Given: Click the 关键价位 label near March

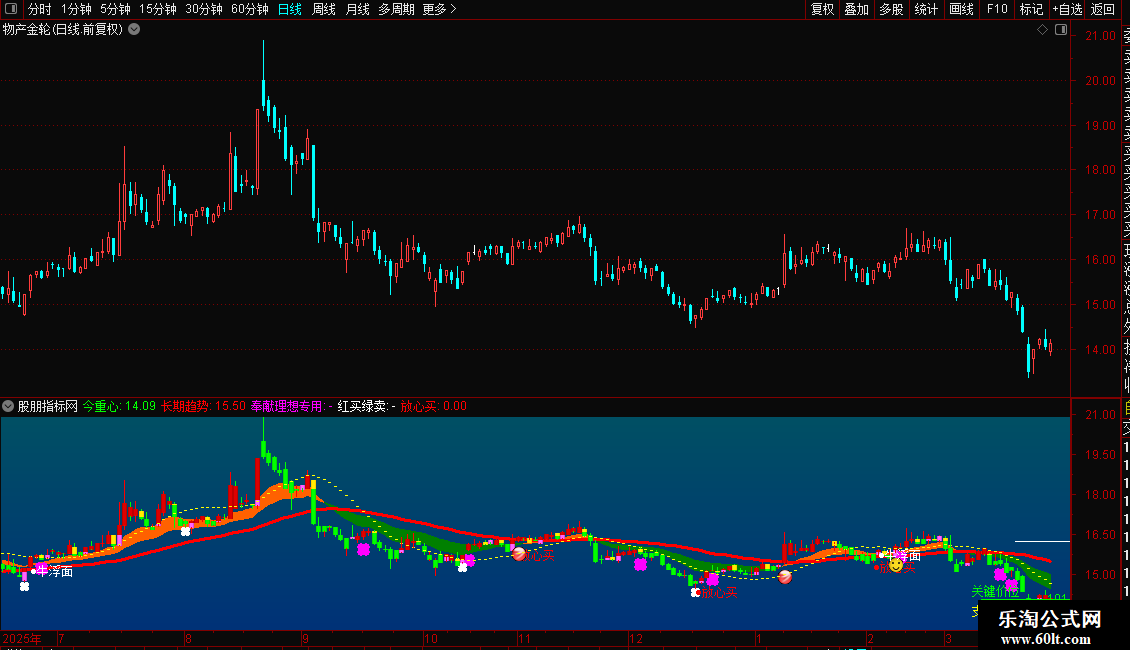Looking at the screenshot, I should click(995, 592).
